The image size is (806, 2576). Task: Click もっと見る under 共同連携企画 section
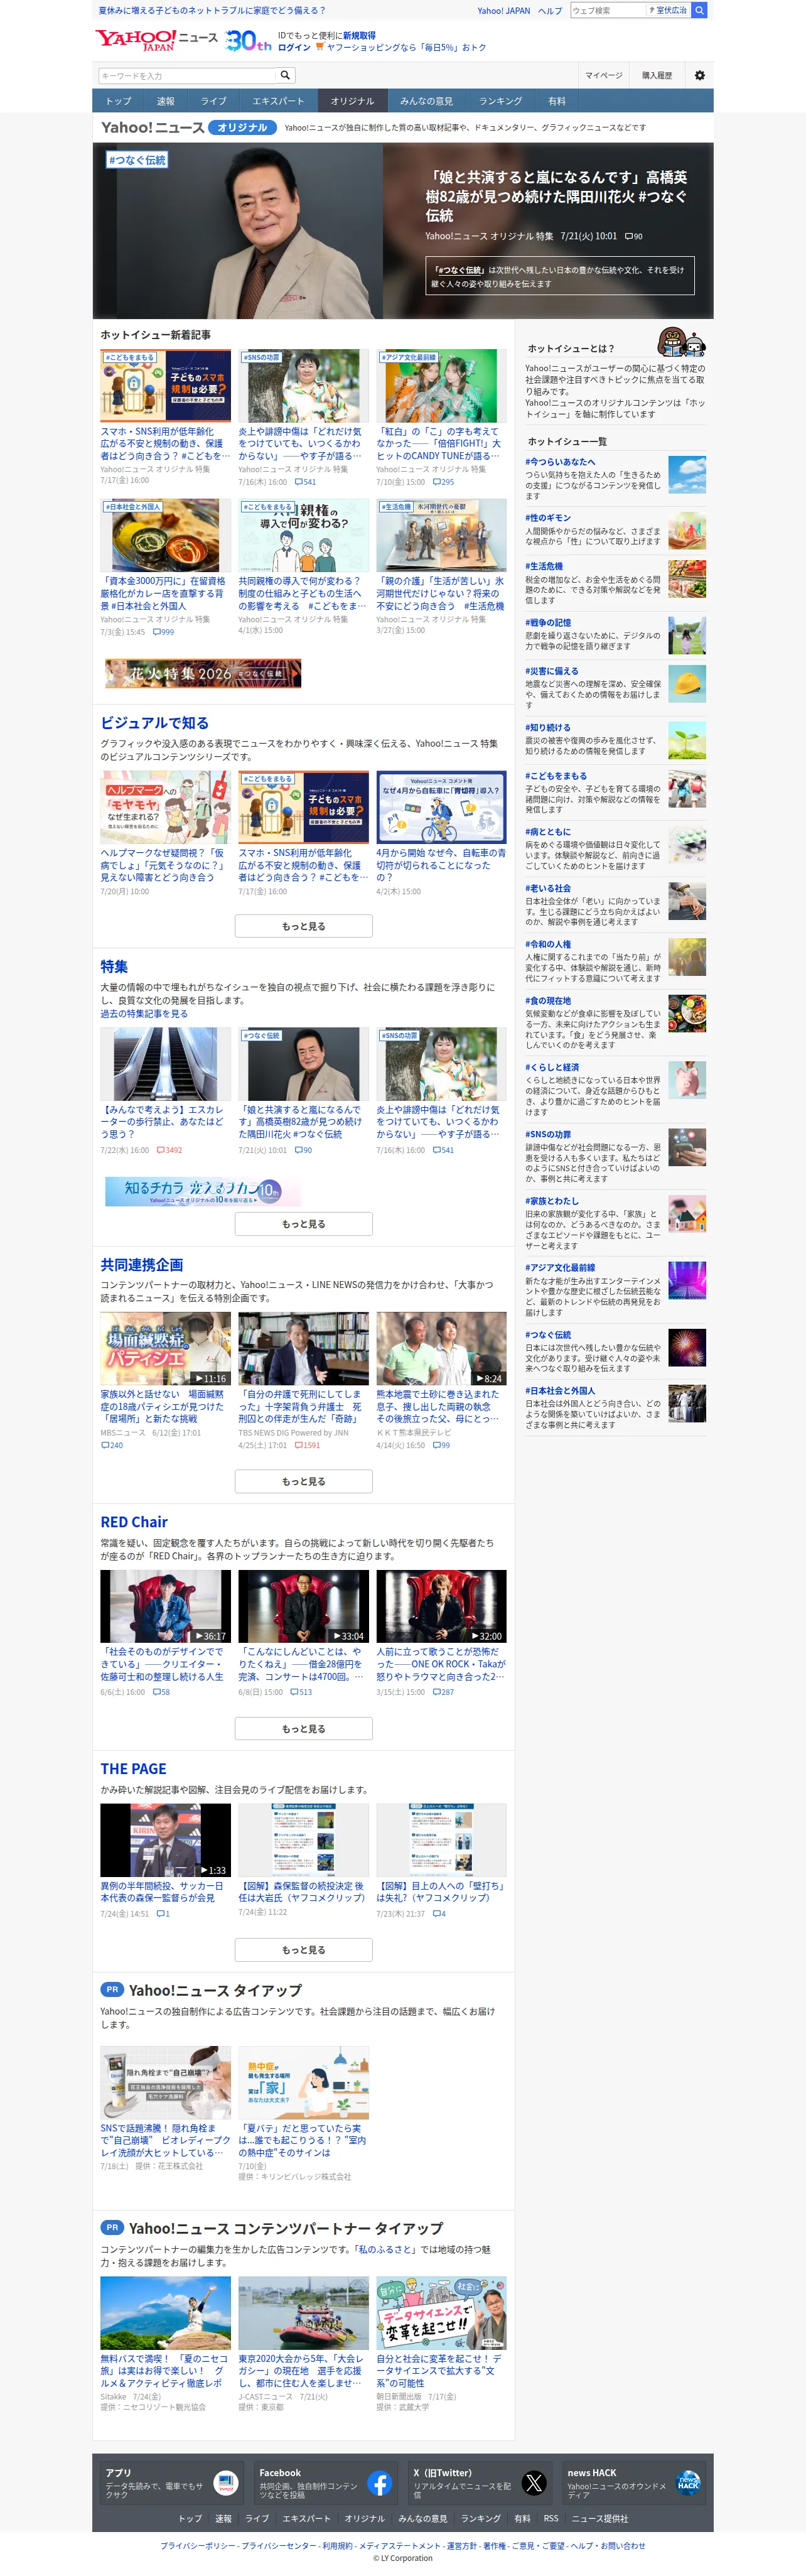tap(304, 1481)
